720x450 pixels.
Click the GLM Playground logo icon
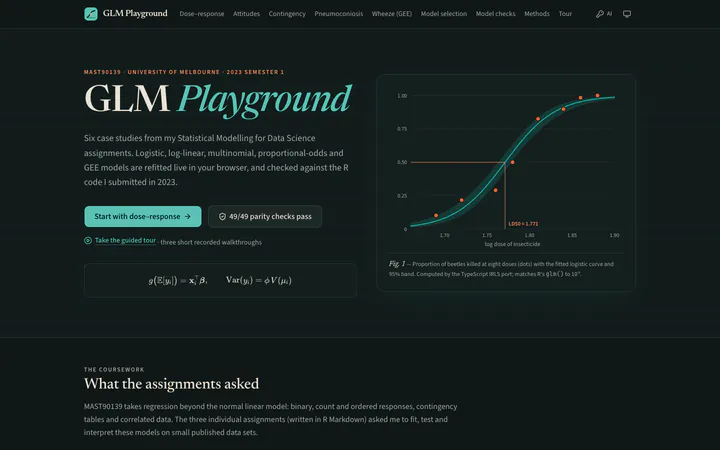pos(91,14)
